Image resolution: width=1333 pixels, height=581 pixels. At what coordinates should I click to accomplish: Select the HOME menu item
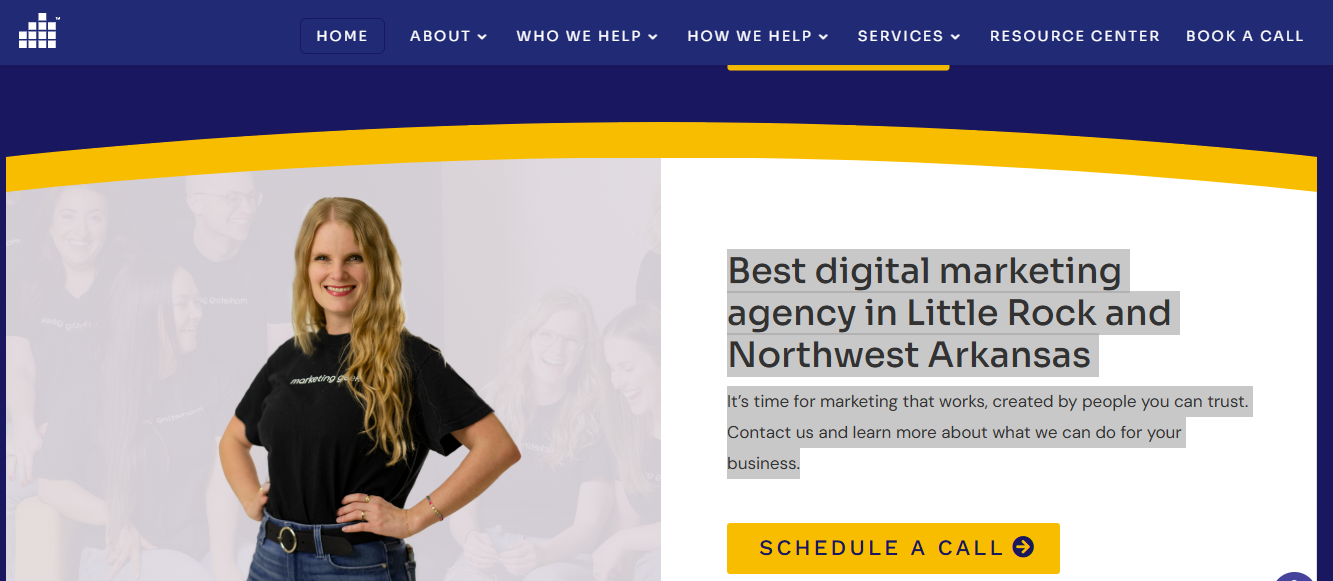342,36
